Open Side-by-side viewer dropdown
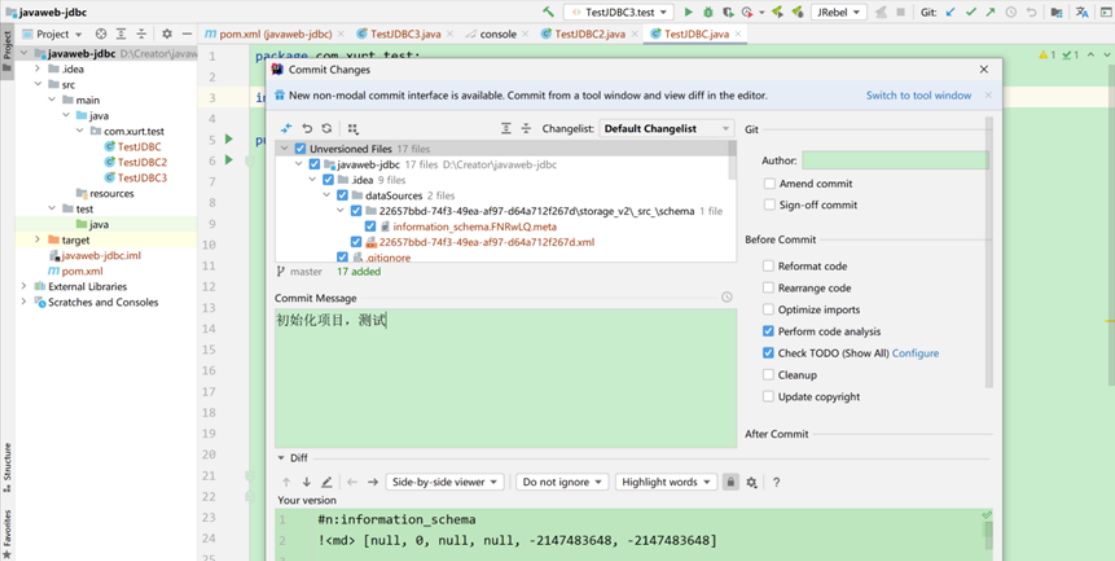 pos(445,482)
